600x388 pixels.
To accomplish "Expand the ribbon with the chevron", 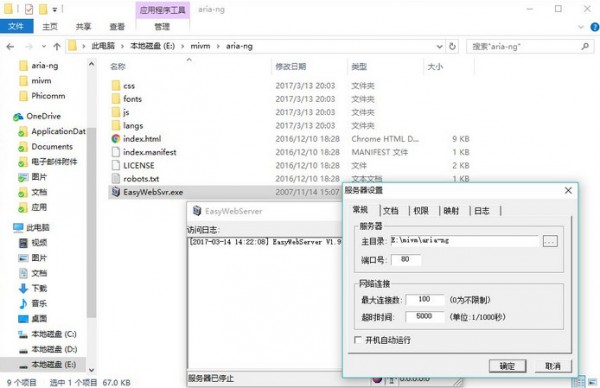I will pos(581,27).
